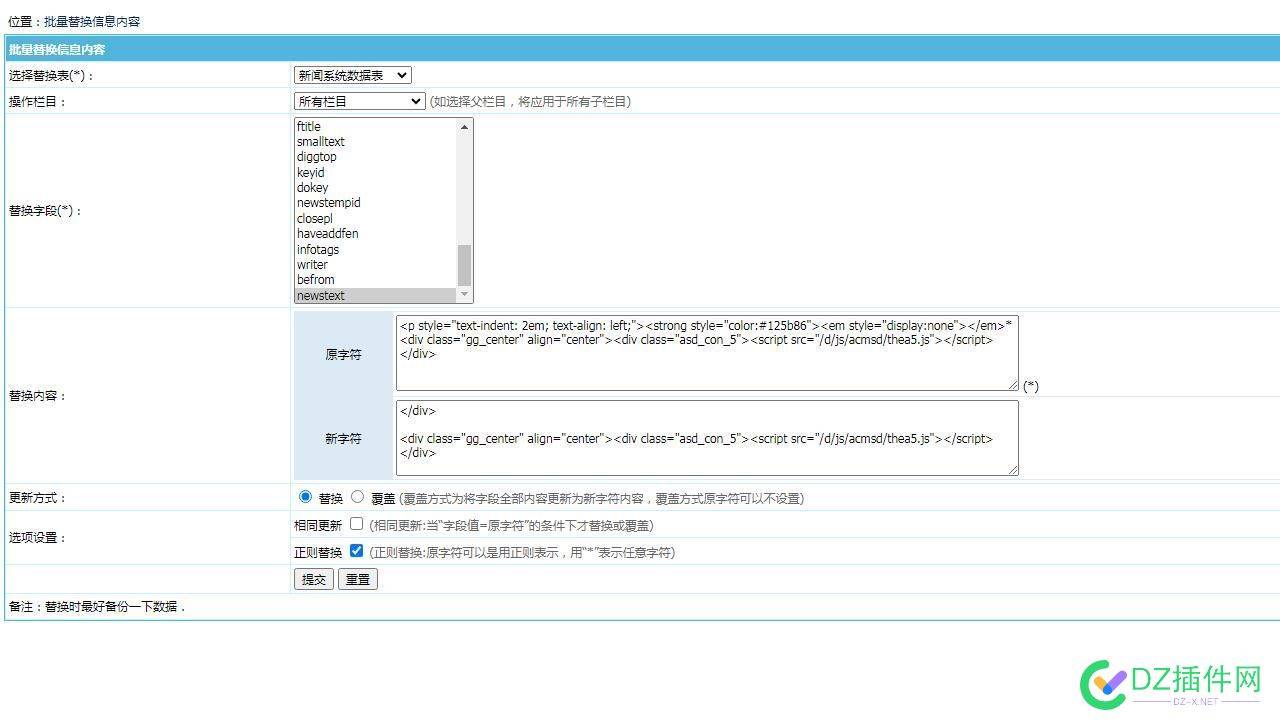Select smalltext in the field list
Viewport: 1280px width, 725px height.
[x=375, y=142]
